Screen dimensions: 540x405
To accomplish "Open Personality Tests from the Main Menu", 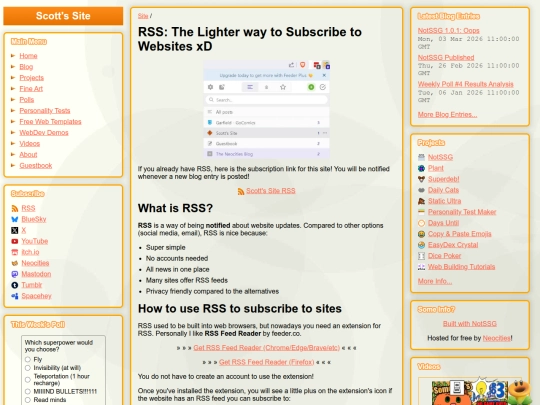I will pyautogui.click(x=45, y=111).
